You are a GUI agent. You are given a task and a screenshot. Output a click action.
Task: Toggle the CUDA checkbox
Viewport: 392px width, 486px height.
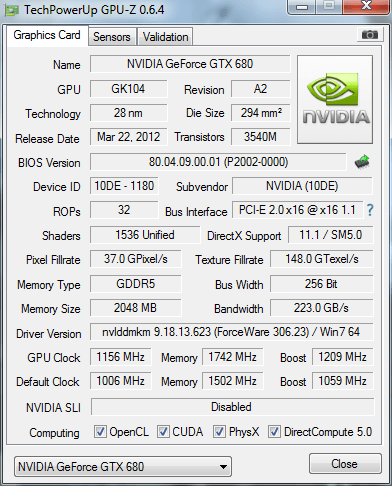(x=163, y=432)
